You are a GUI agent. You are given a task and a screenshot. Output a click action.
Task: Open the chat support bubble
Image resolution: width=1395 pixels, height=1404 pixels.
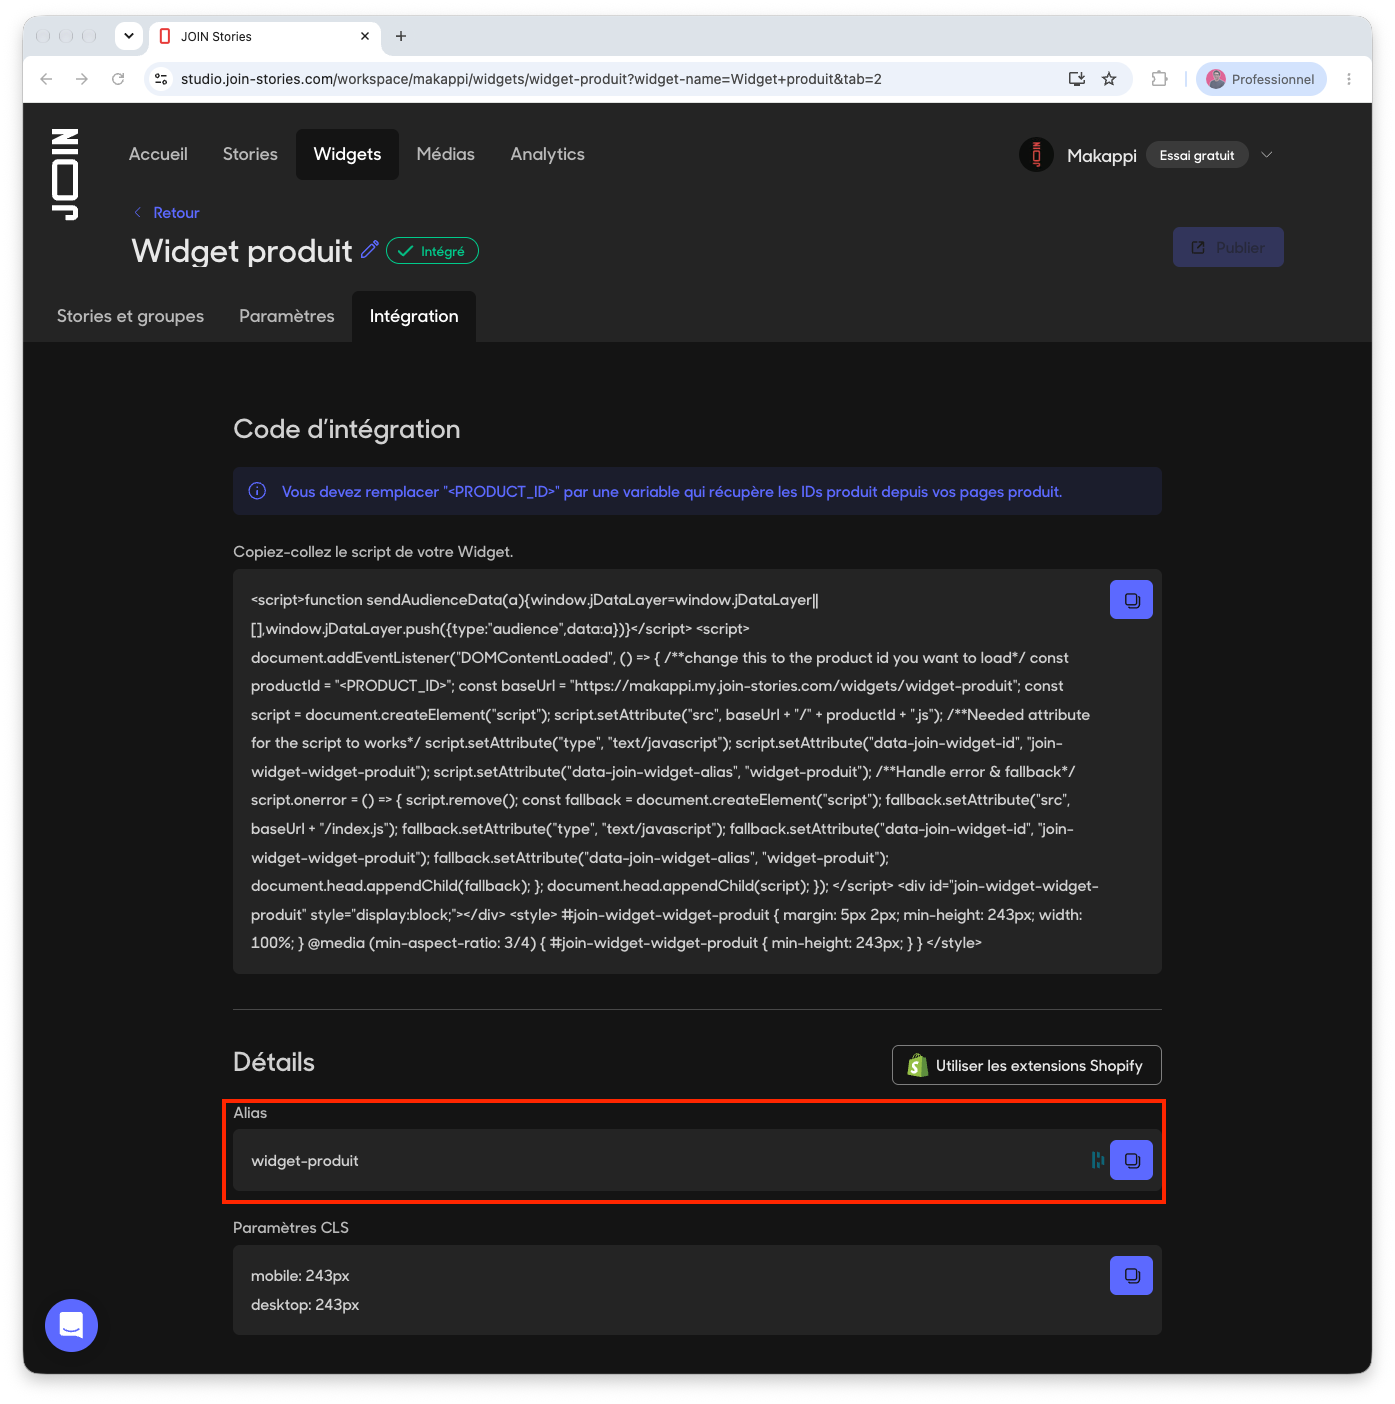point(71,1325)
